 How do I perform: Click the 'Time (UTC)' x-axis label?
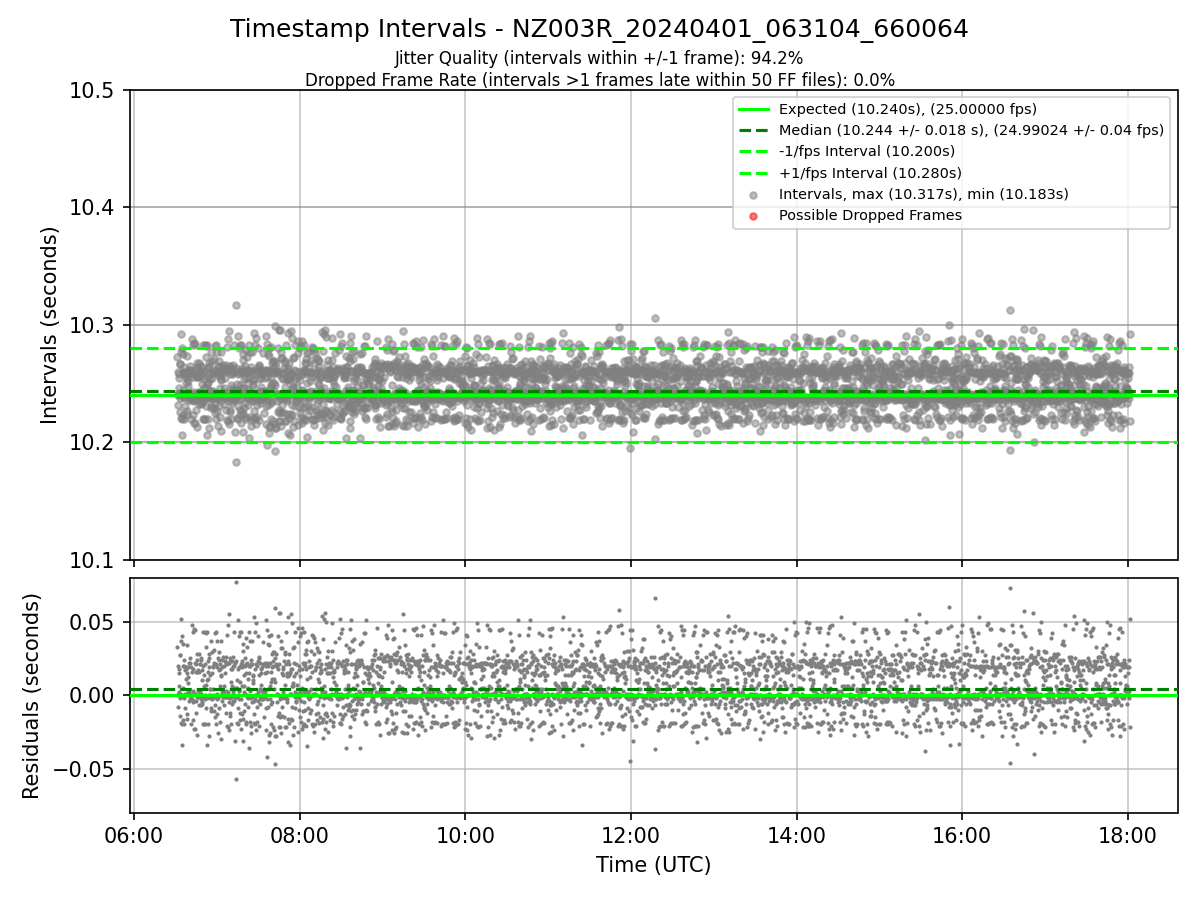(654, 865)
